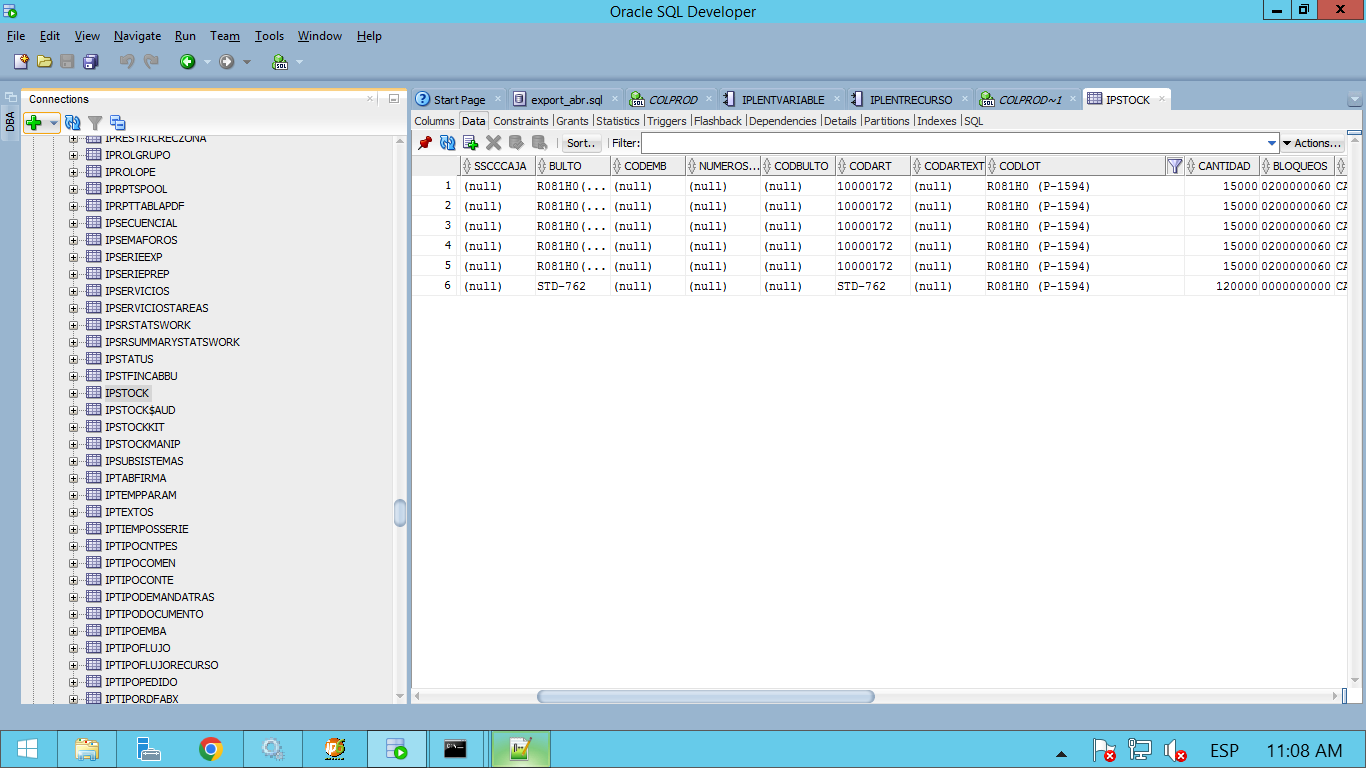
Task: Select the 120000 CANTIDAD cell
Action: tap(1222, 286)
